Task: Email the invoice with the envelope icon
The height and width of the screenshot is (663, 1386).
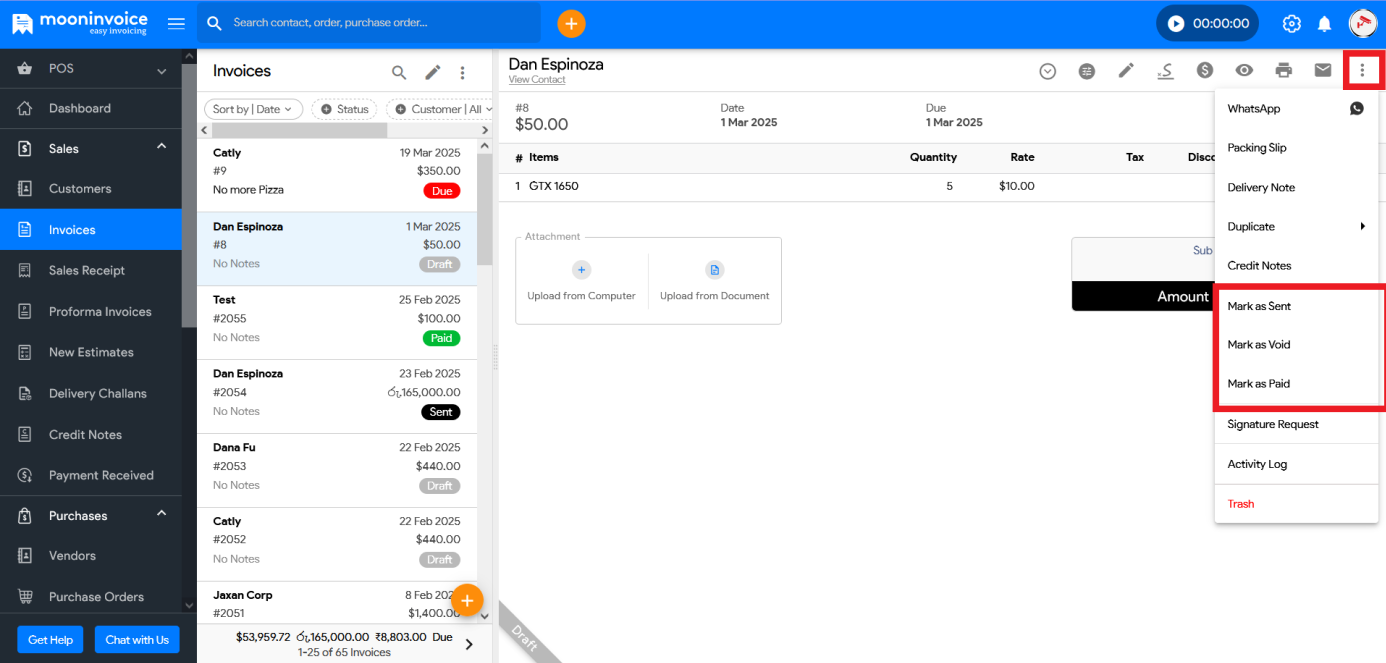Action: tap(1323, 70)
